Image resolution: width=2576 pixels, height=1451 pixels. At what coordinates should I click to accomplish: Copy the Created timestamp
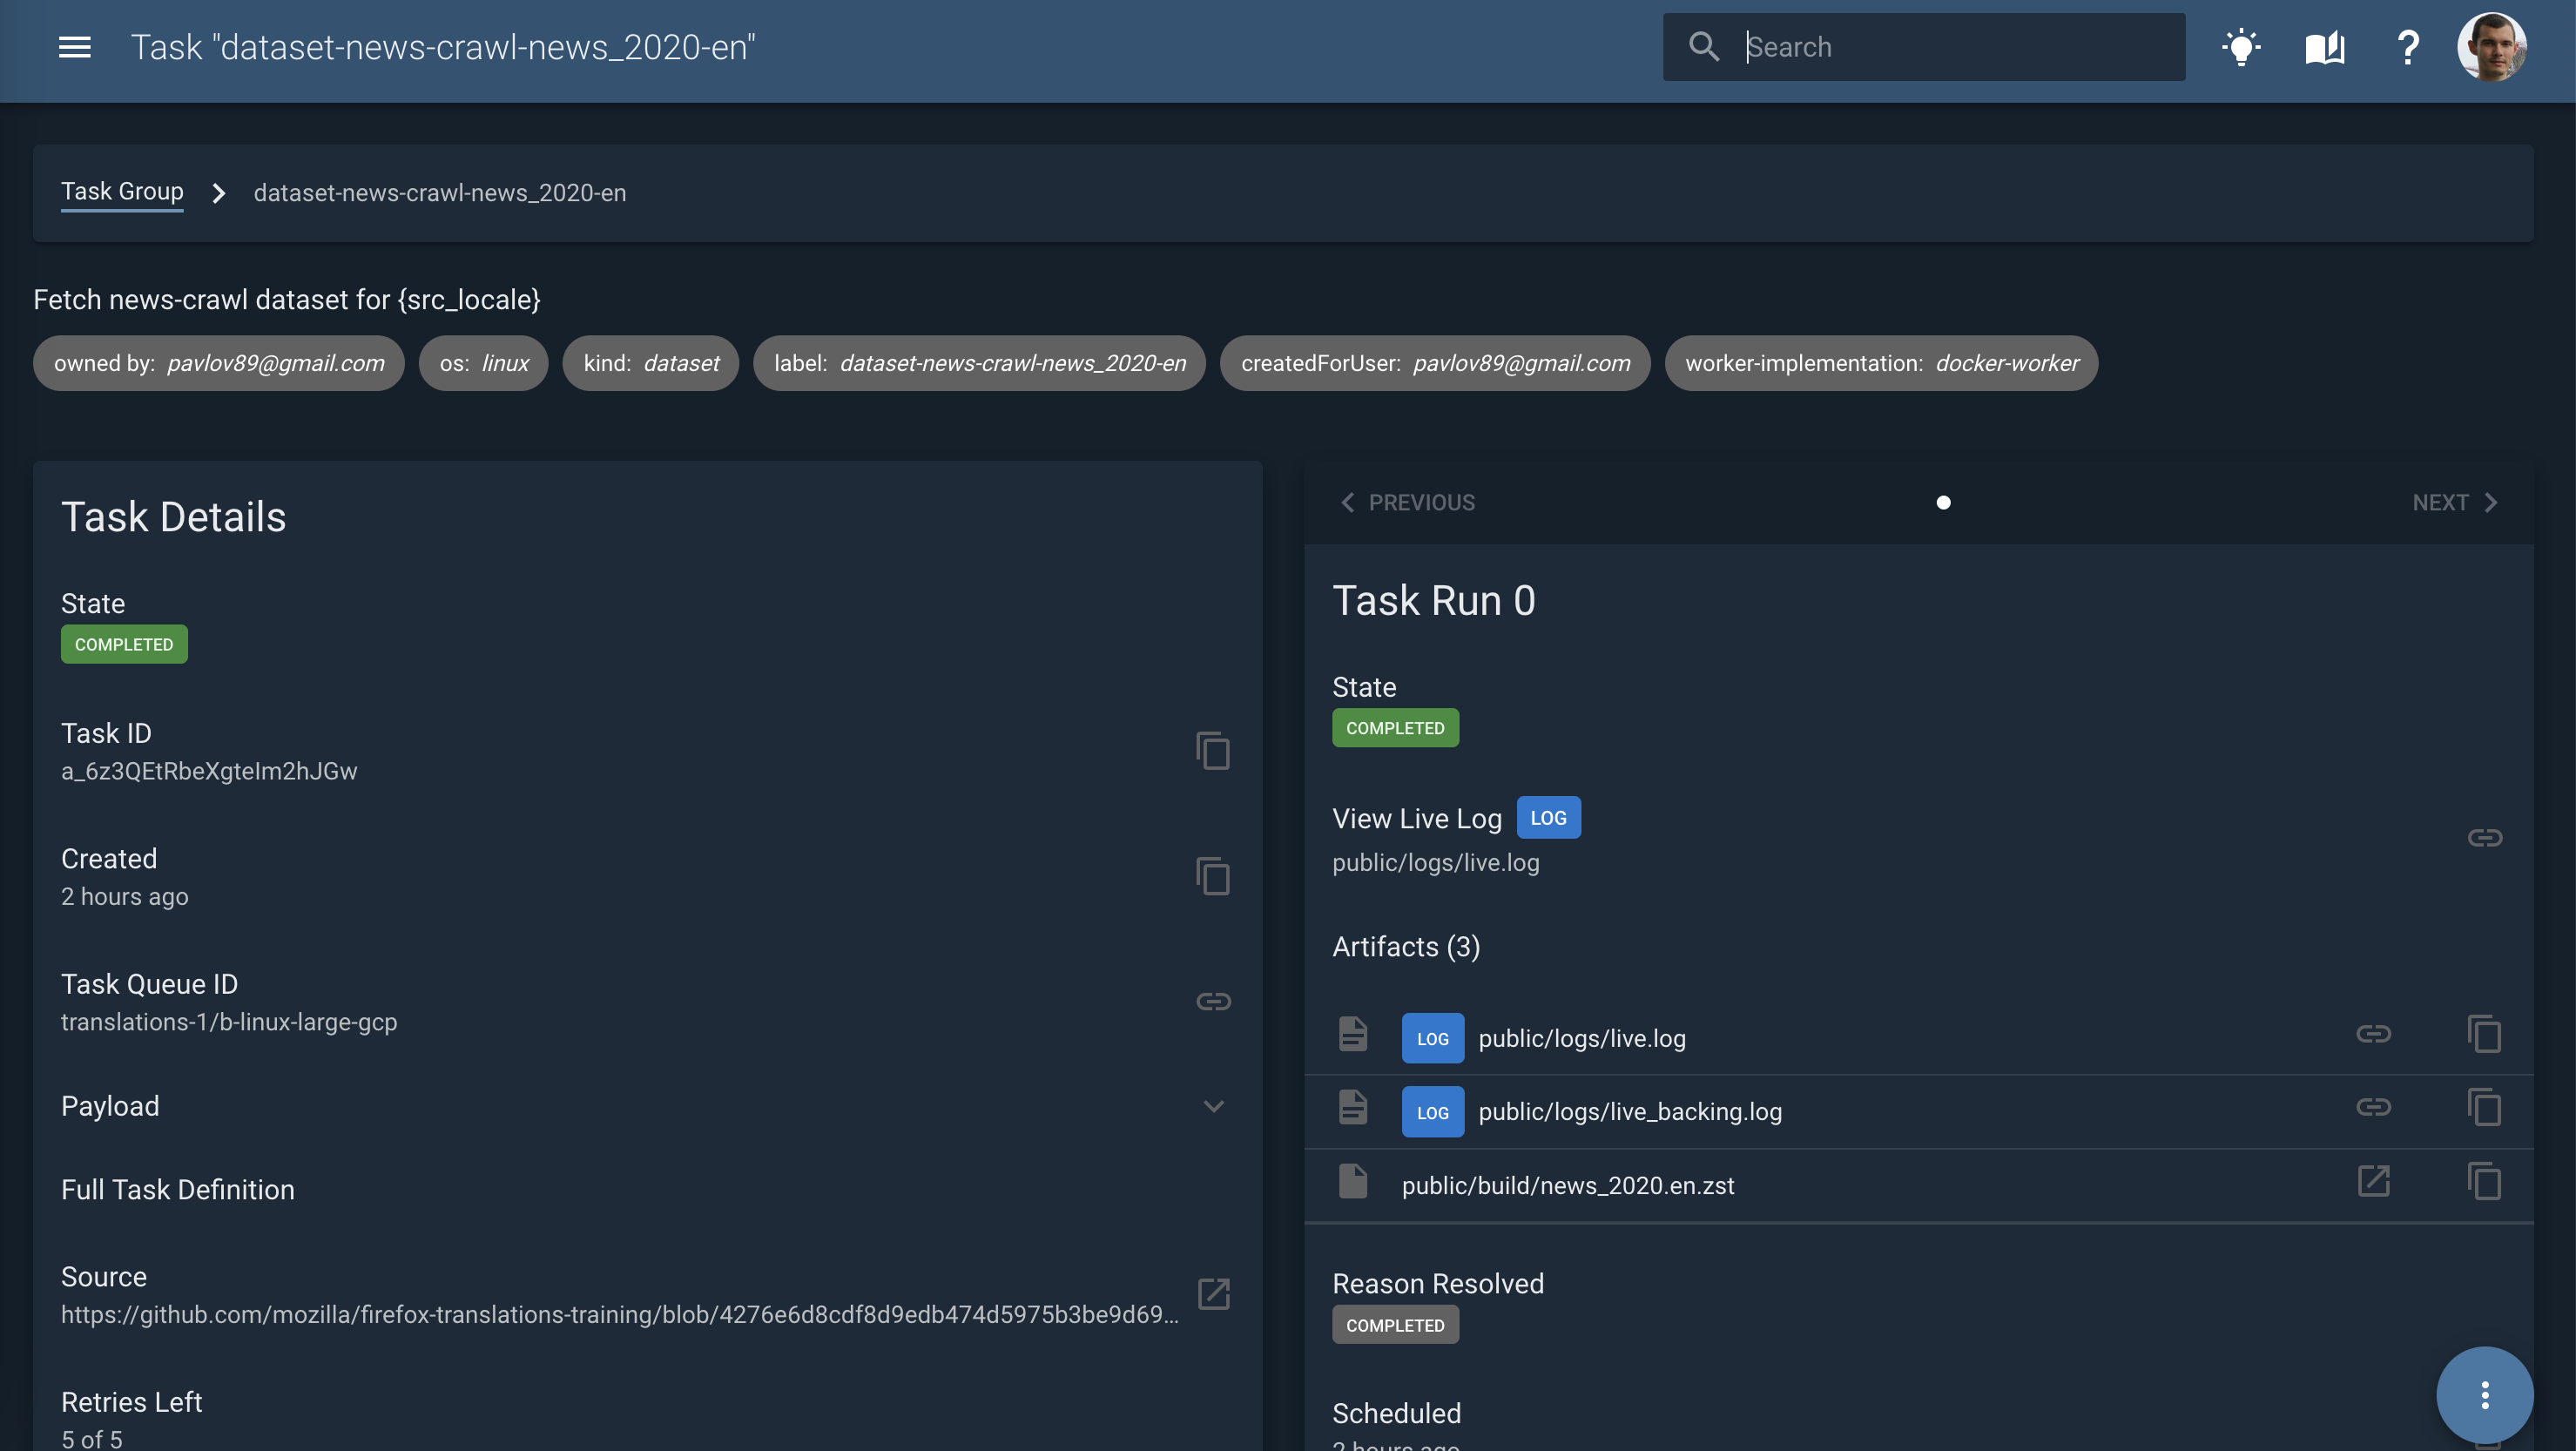click(x=1213, y=876)
